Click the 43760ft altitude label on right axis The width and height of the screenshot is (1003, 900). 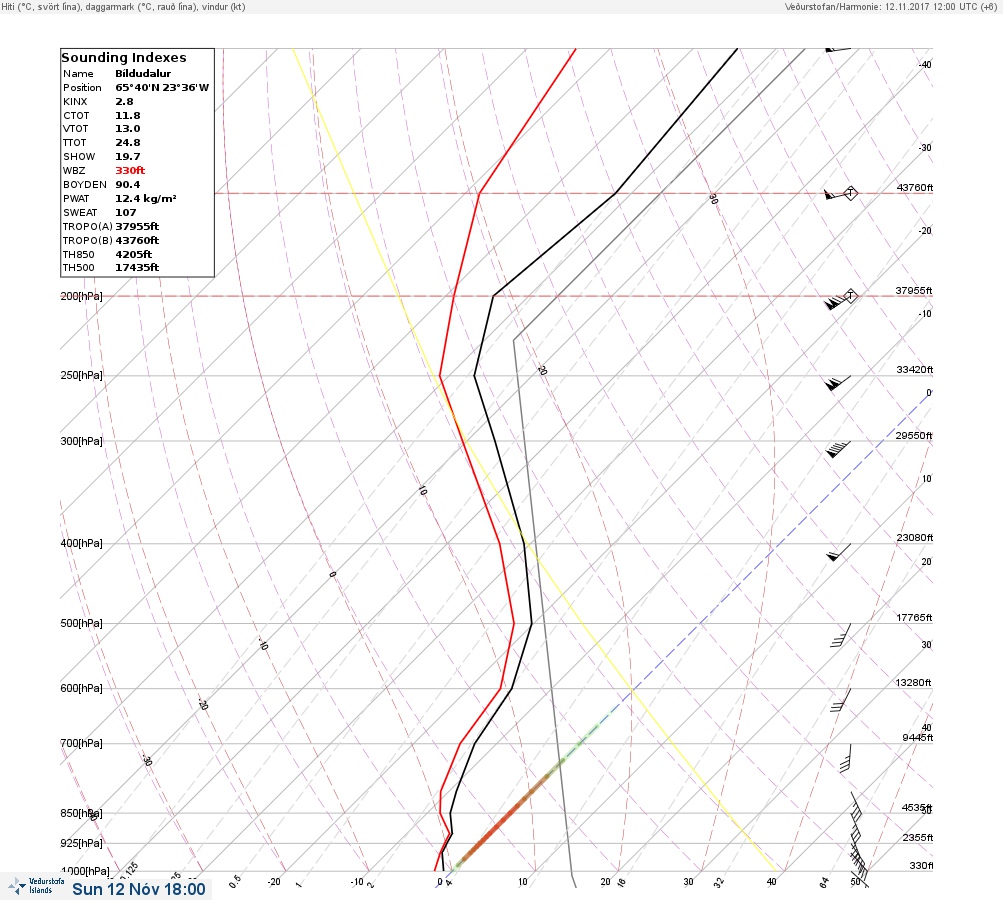coord(915,187)
